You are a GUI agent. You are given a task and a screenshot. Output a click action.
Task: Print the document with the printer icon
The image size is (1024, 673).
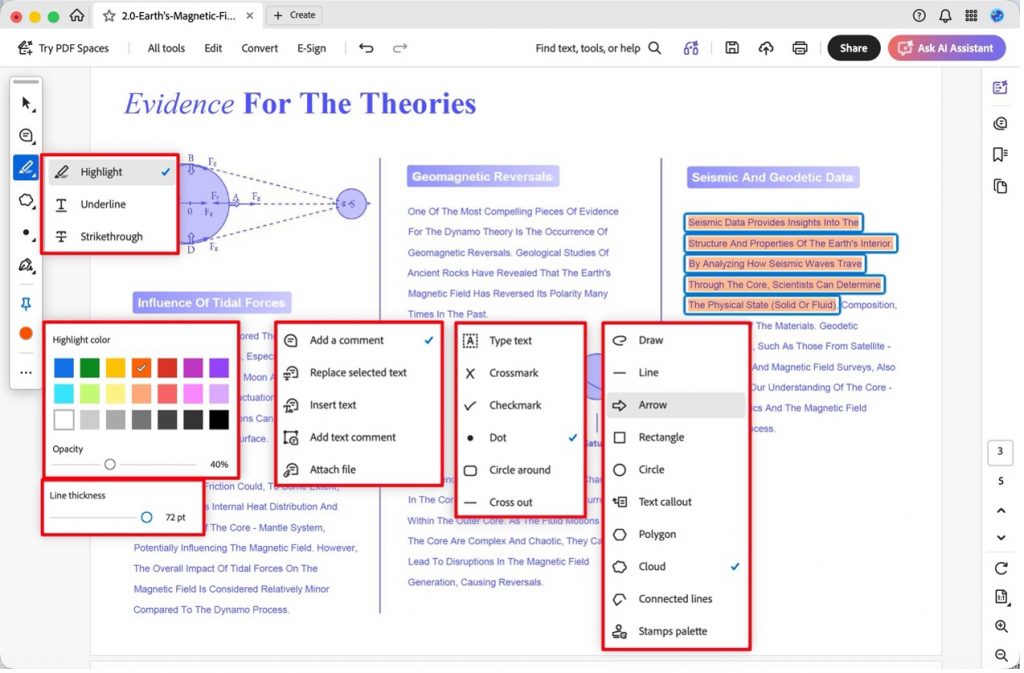tap(800, 48)
